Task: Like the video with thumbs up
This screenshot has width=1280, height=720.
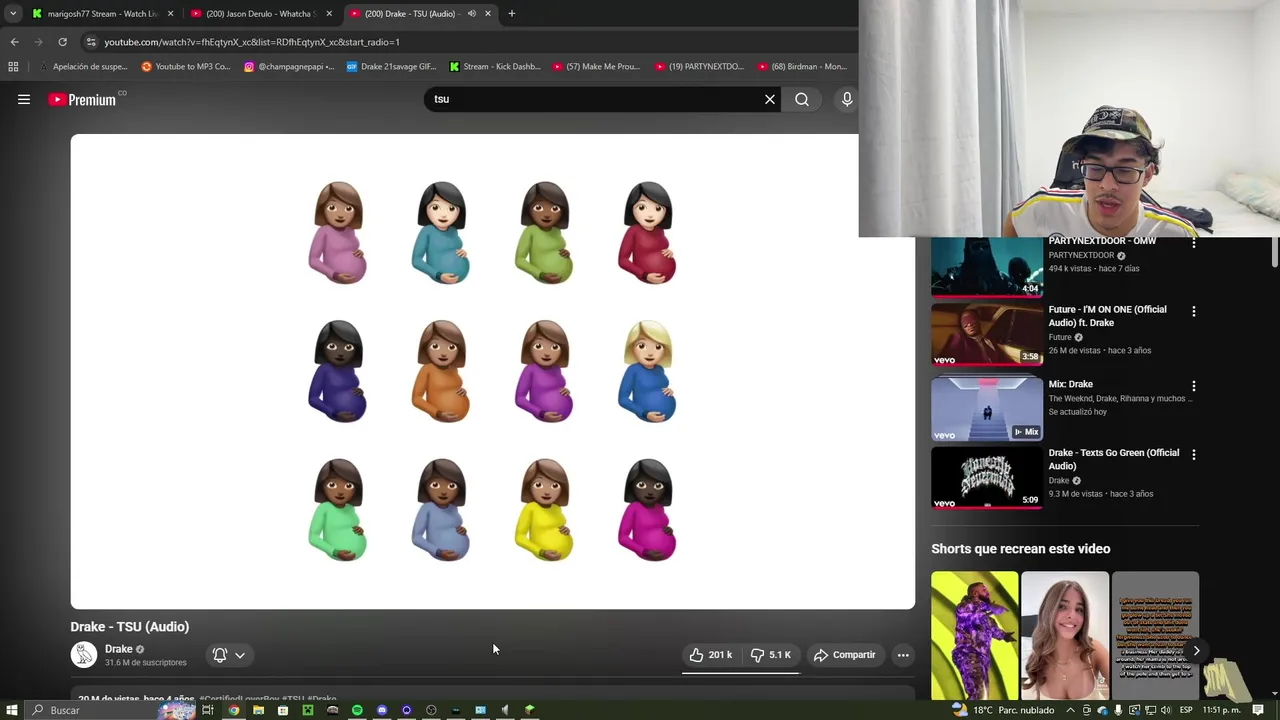Action: pyautogui.click(x=711, y=655)
